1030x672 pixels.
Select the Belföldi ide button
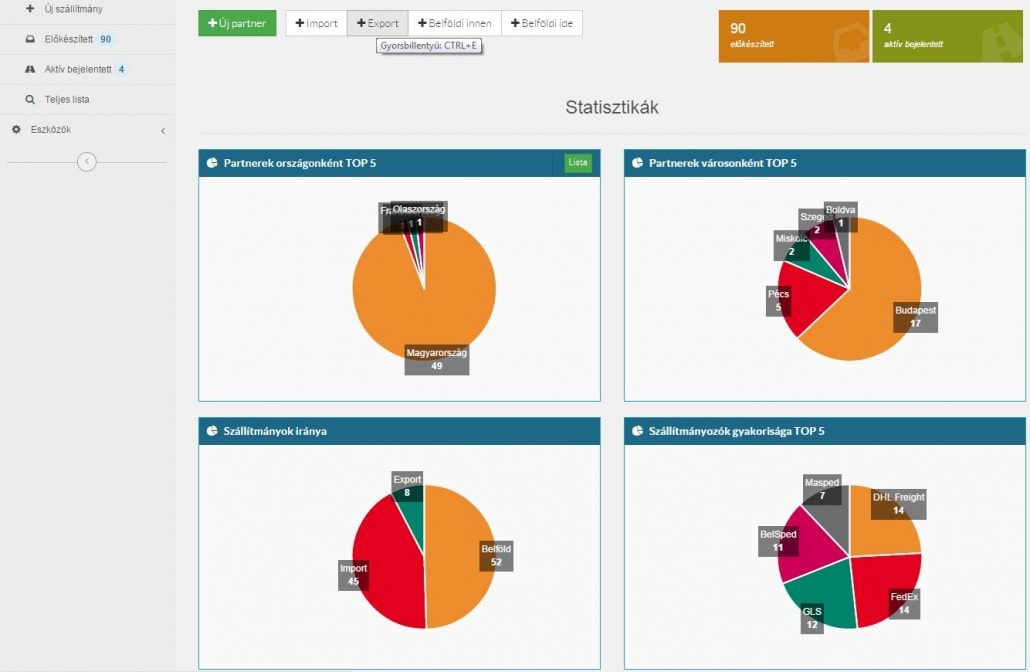point(541,23)
